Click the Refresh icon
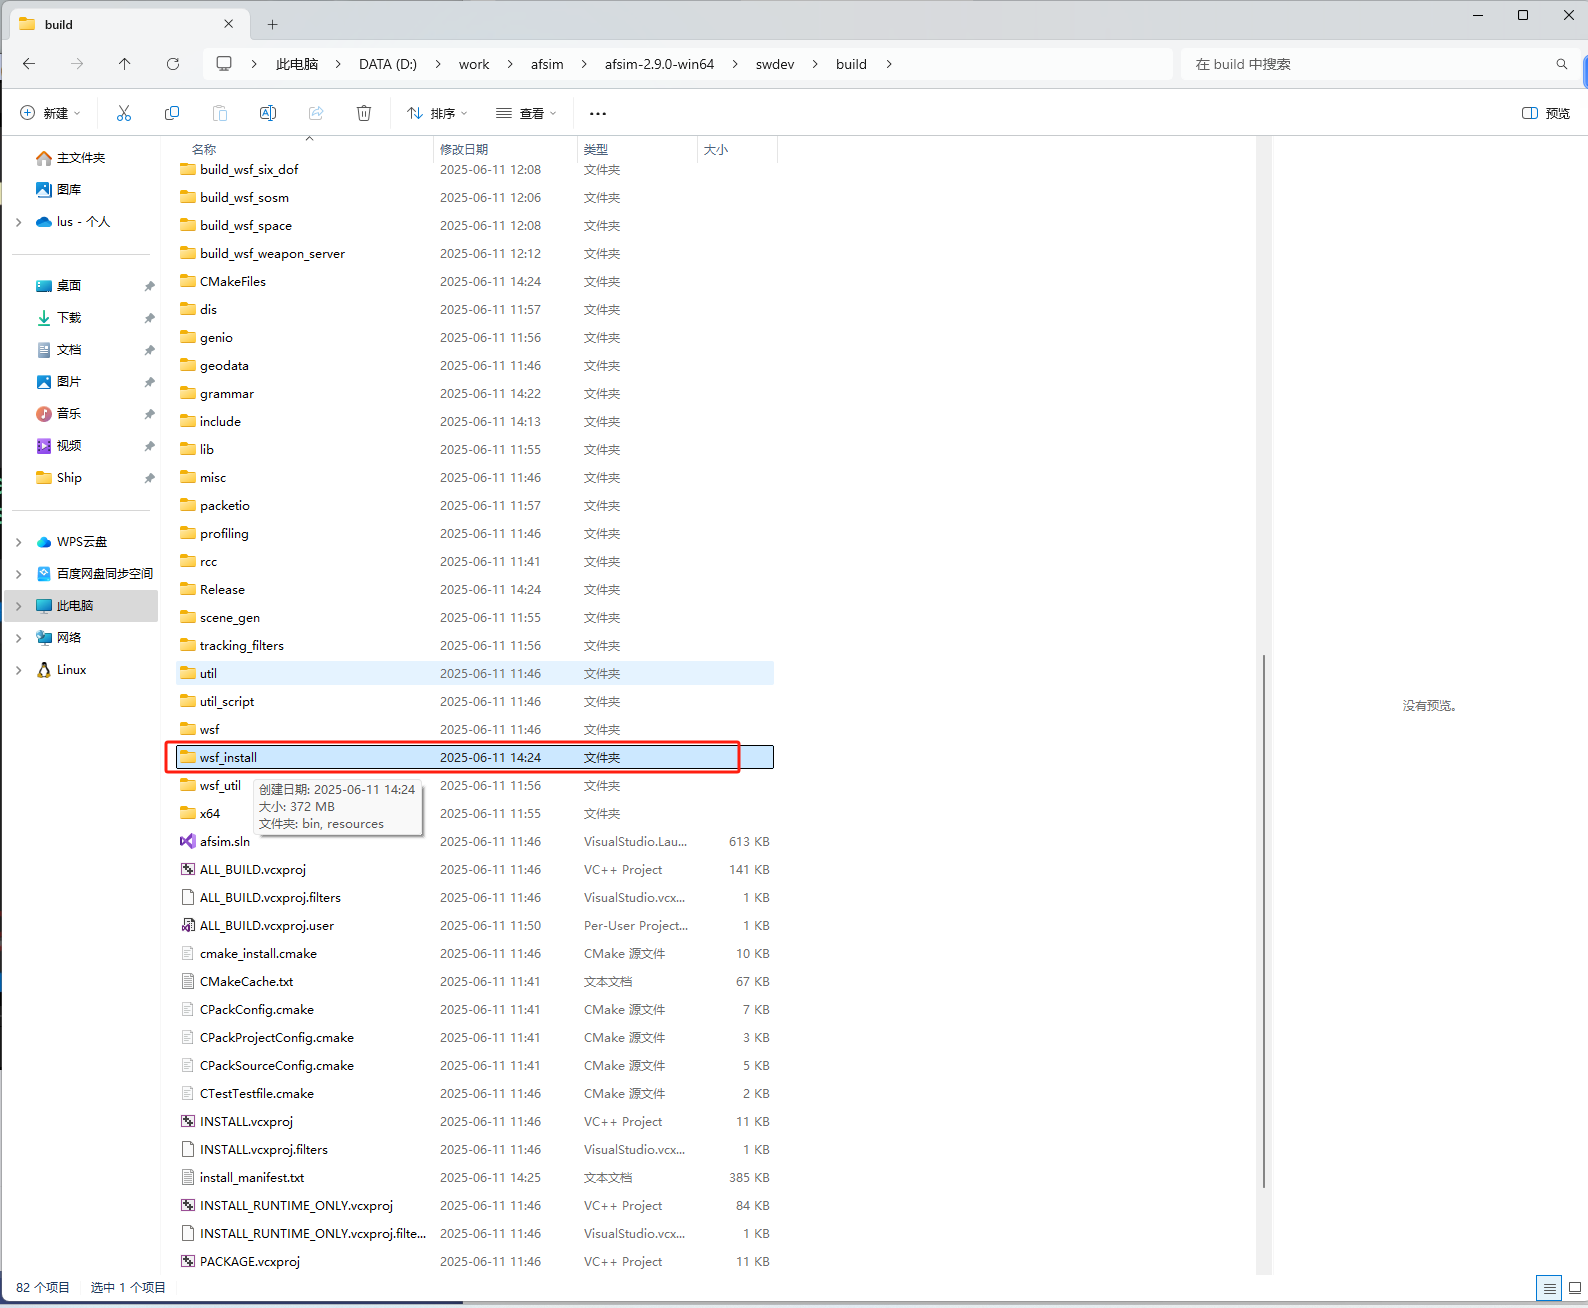 click(173, 64)
